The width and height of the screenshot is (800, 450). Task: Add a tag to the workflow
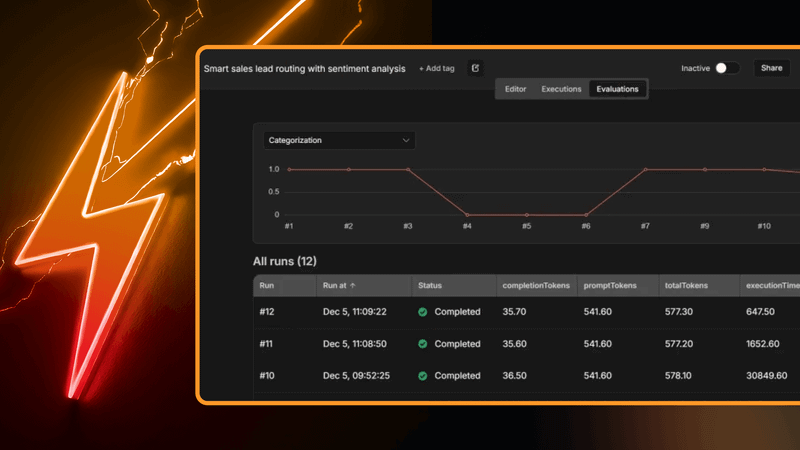437,68
